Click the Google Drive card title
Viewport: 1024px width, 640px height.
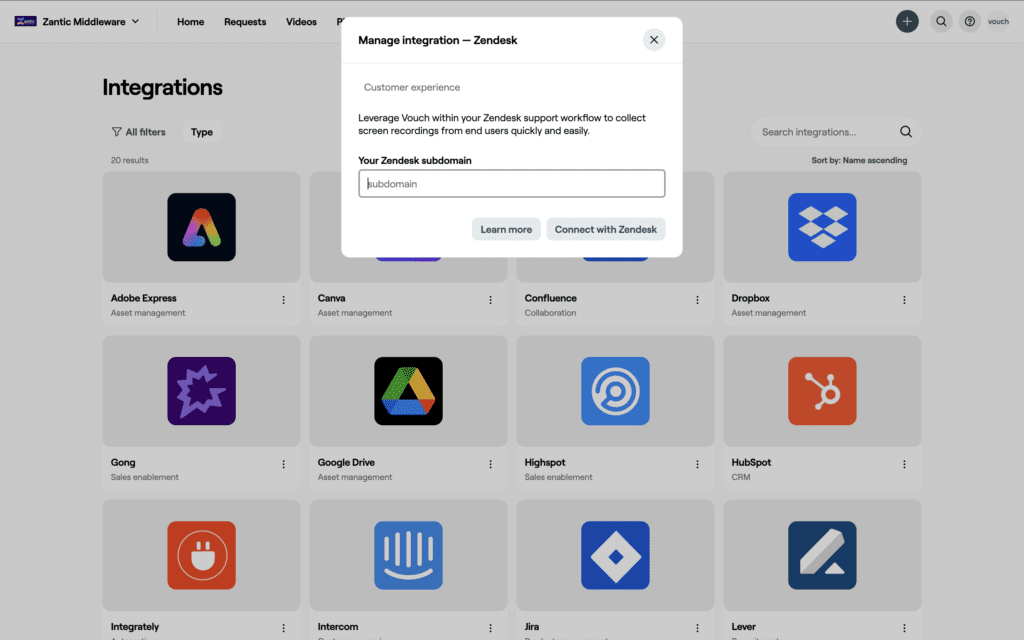[x=346, y=462]
